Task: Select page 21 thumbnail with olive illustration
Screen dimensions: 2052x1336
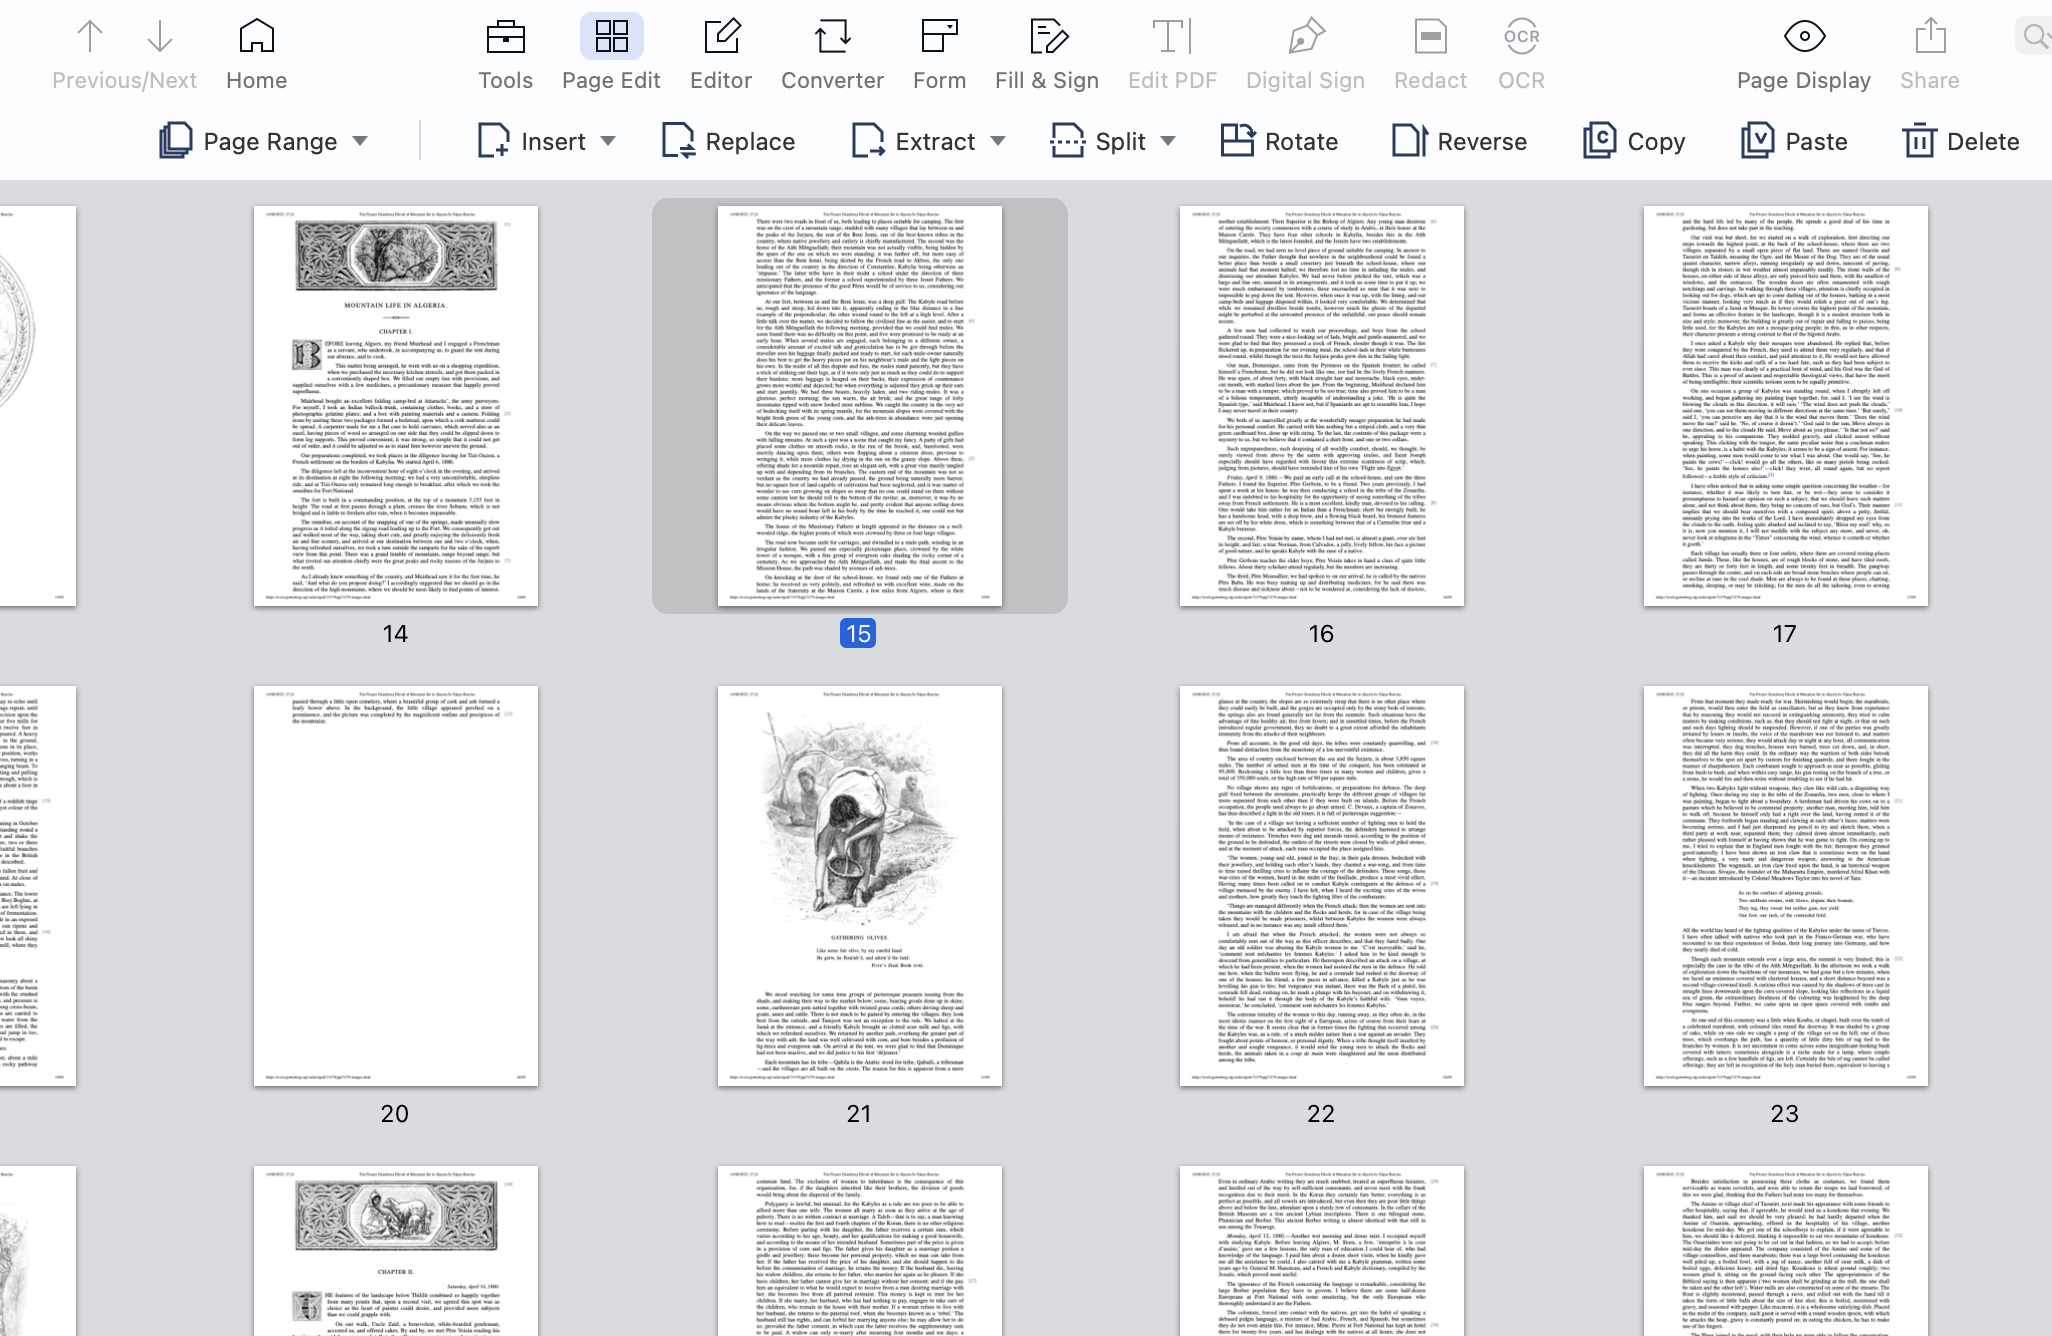Action: (859, 885)
